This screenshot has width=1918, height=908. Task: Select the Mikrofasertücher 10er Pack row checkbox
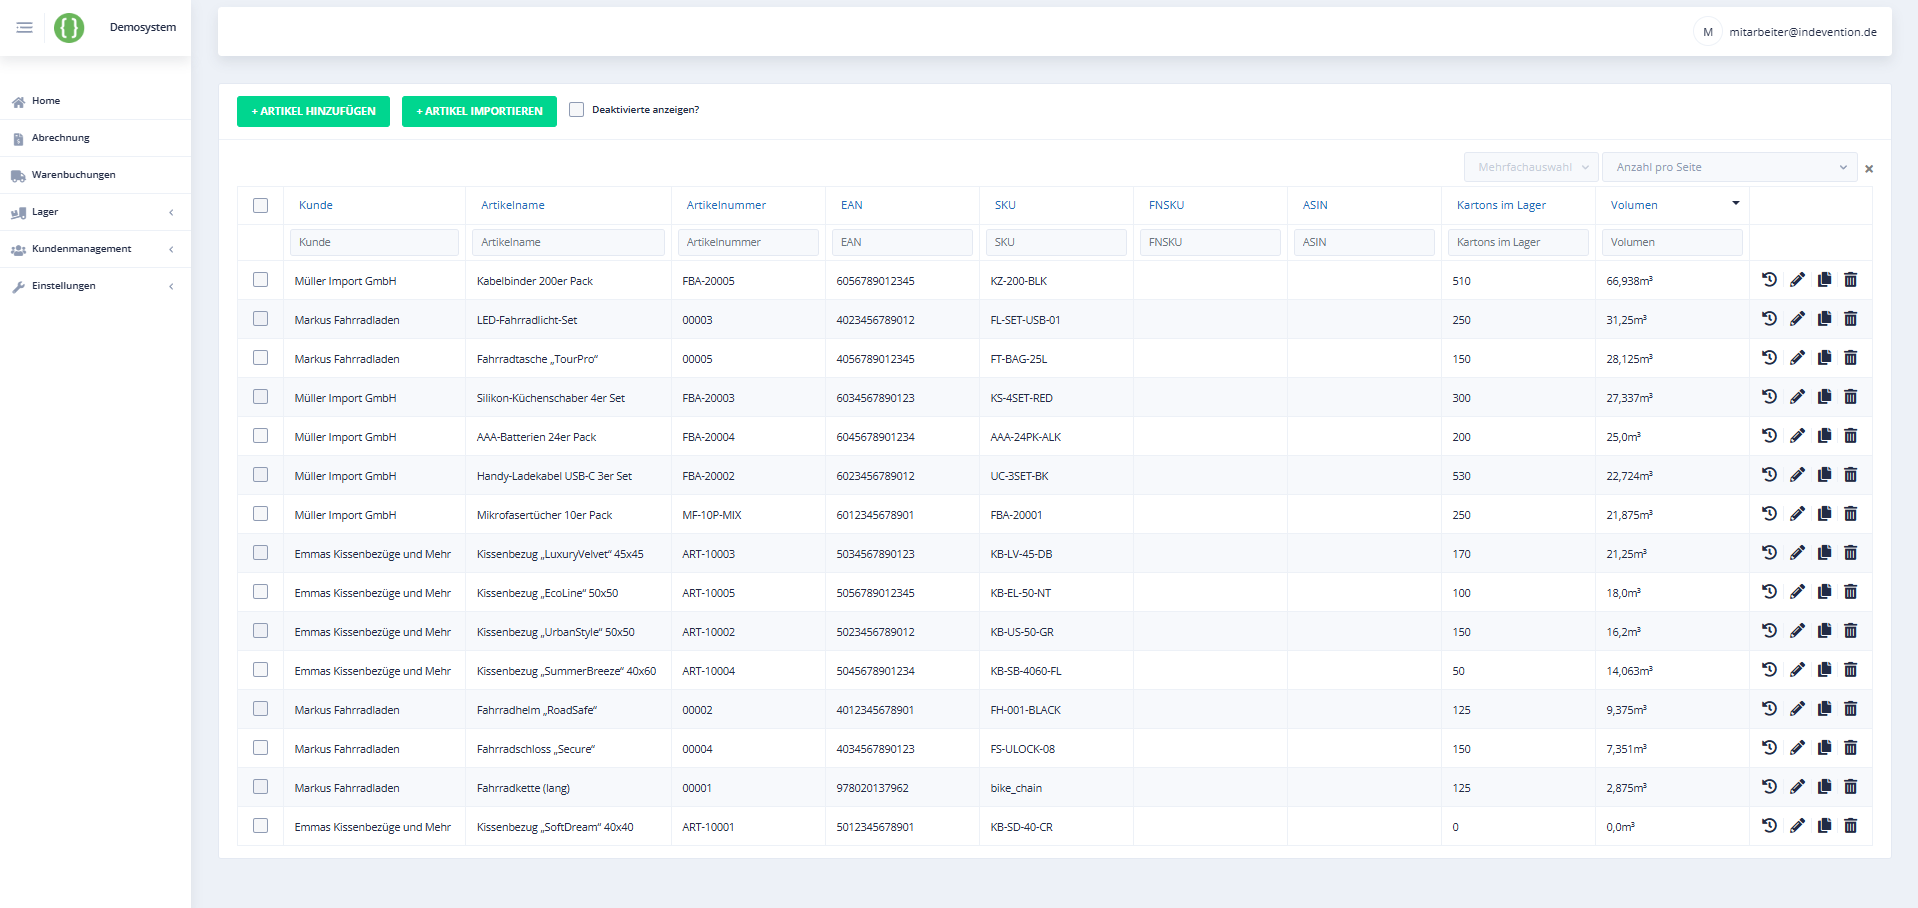(261, 514)
